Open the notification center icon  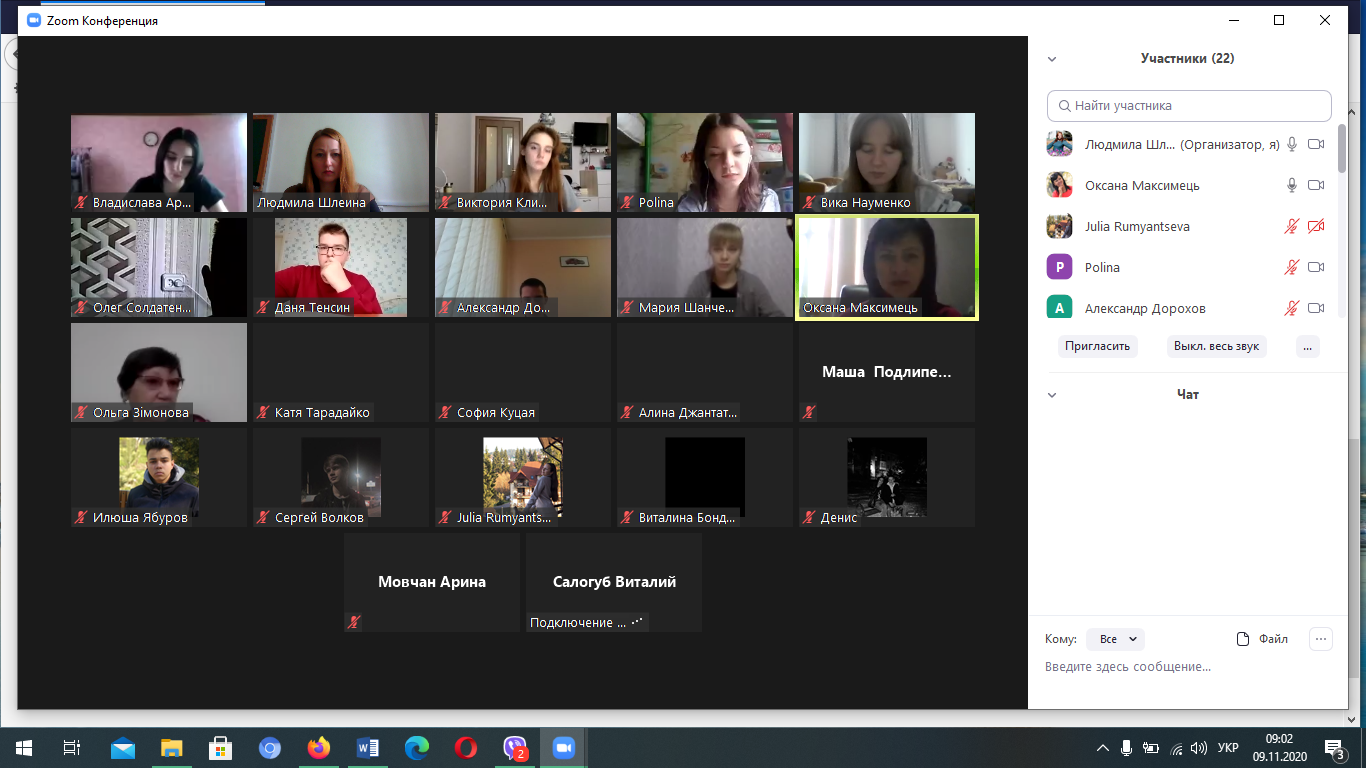[x=1335, y=748]
